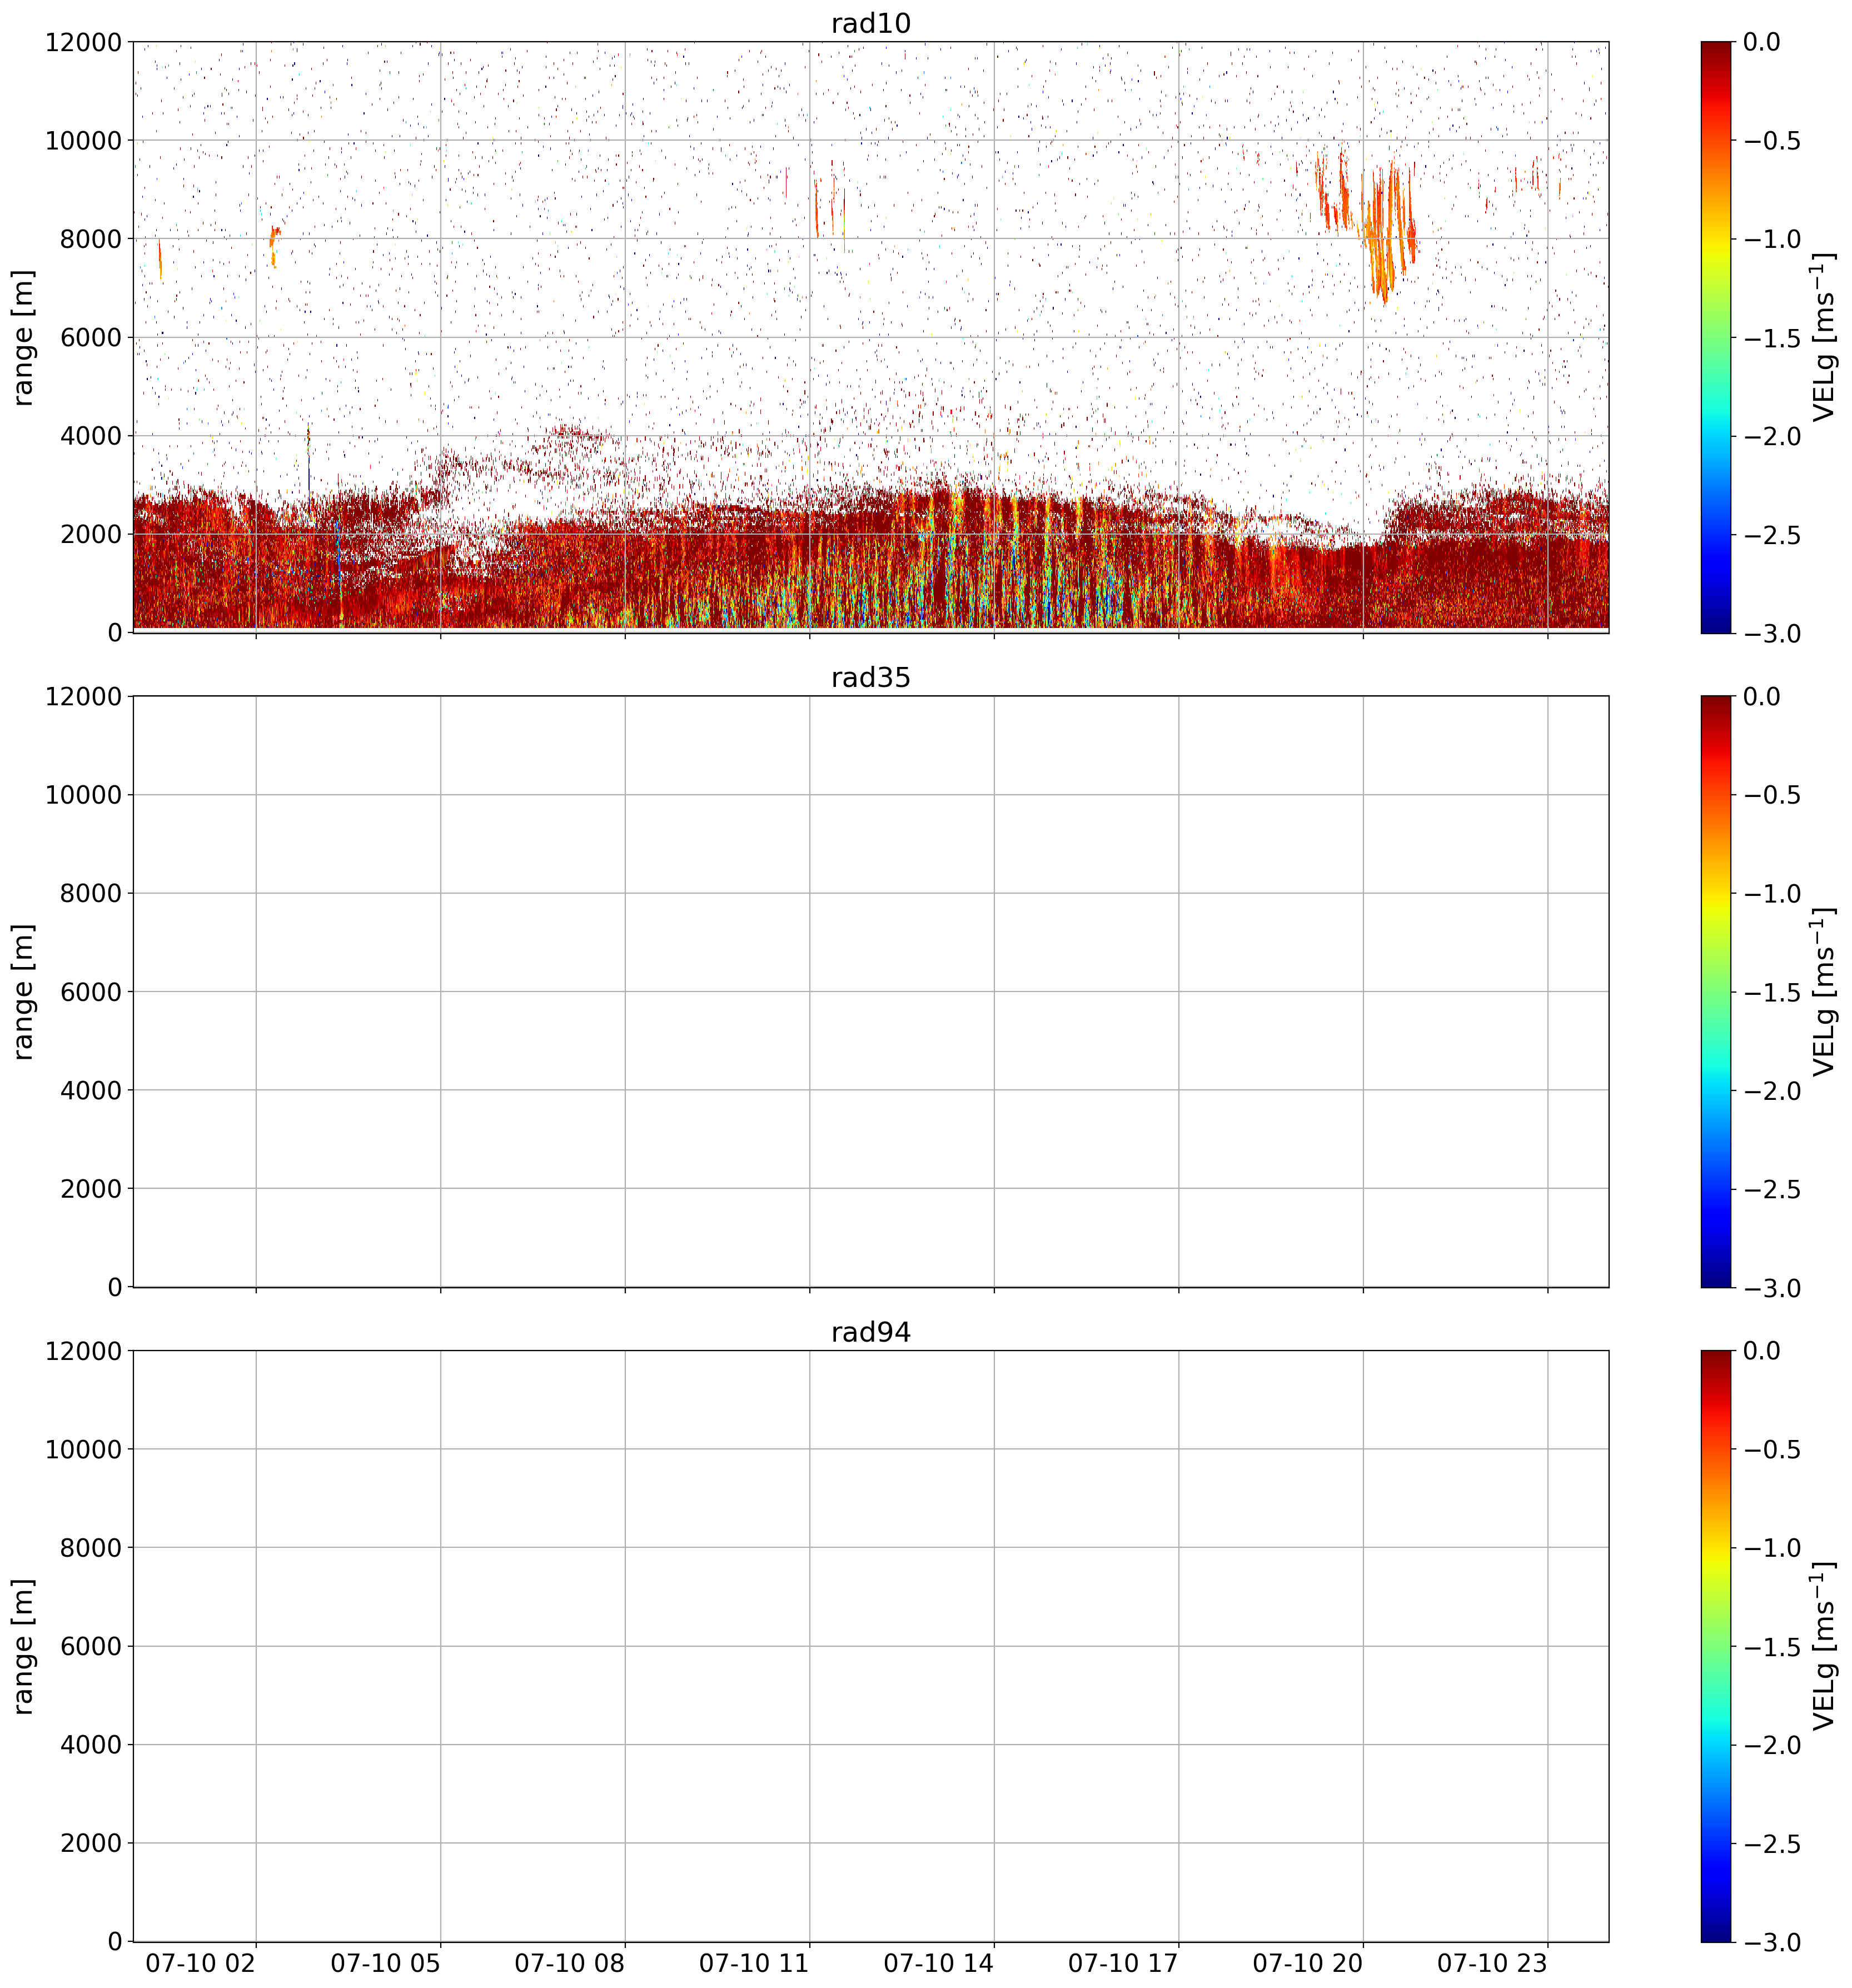Click the "−0.5" tick on rad94 colorbar
Viewport: 1852px width, 1988px height.
coord(1772,1450)
